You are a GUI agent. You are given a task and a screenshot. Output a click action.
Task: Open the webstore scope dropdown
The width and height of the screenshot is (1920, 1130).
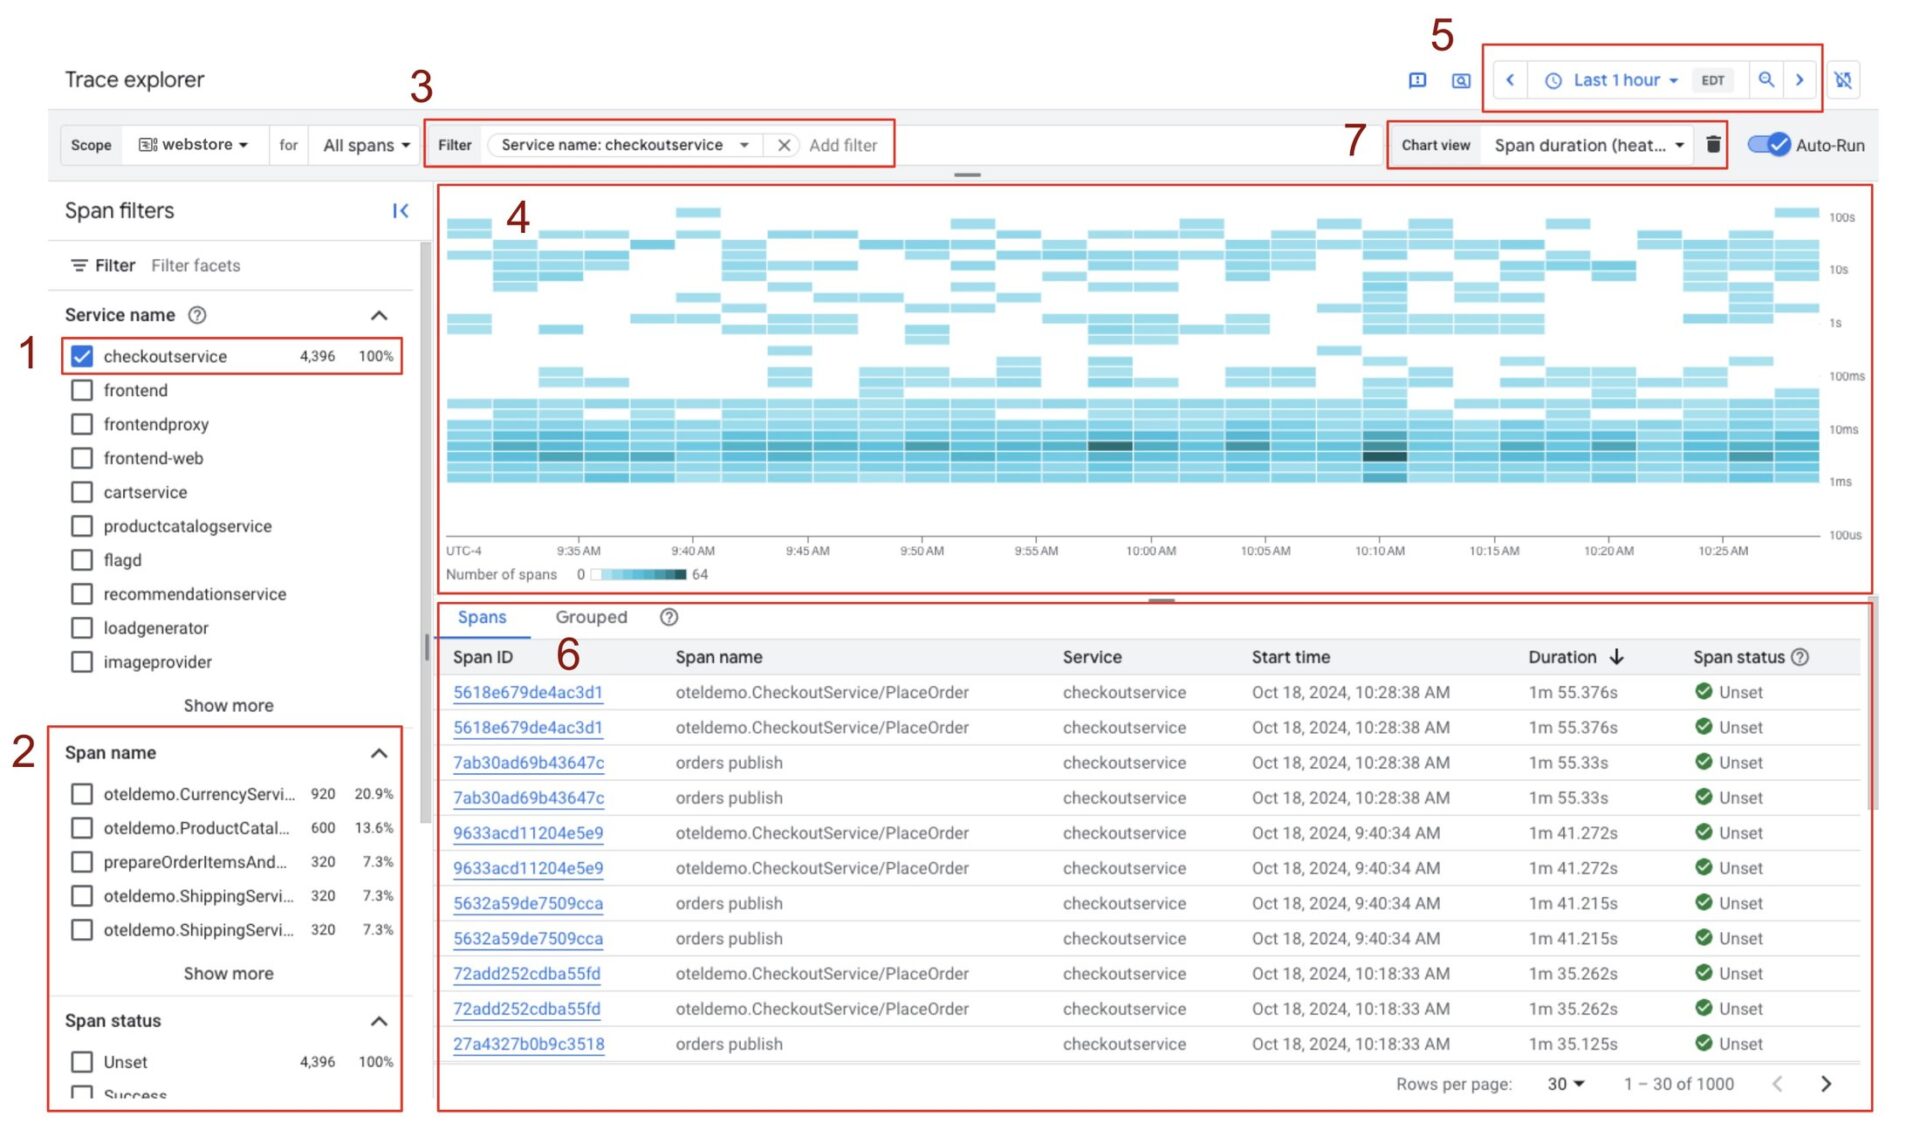(195, 145)
